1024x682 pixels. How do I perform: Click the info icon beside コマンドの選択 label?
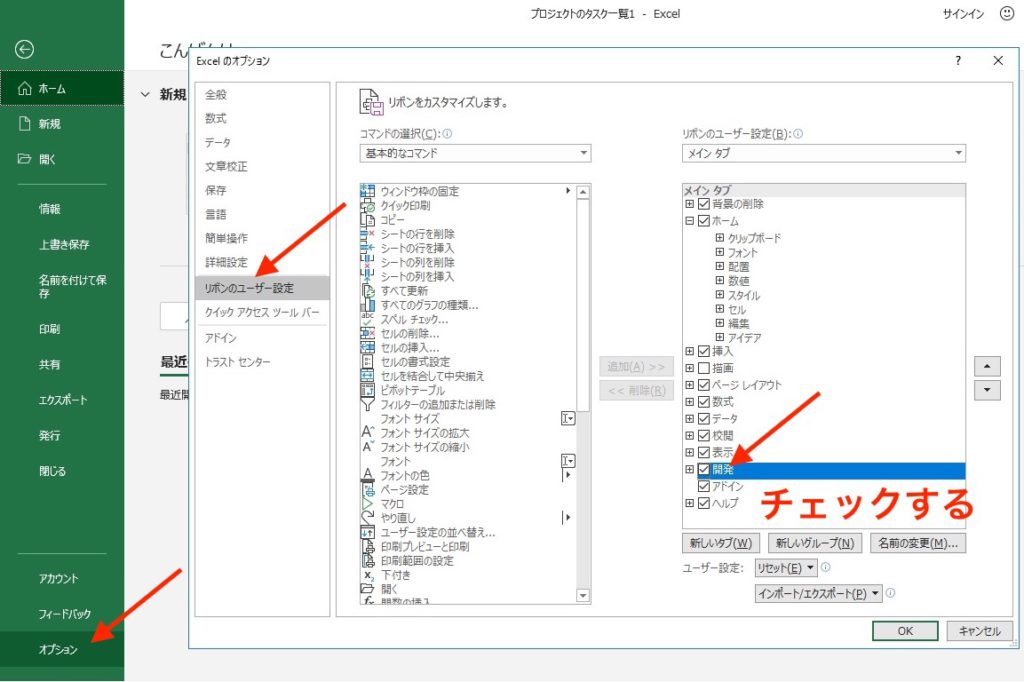pyautogui.click(x=447, y=134)
